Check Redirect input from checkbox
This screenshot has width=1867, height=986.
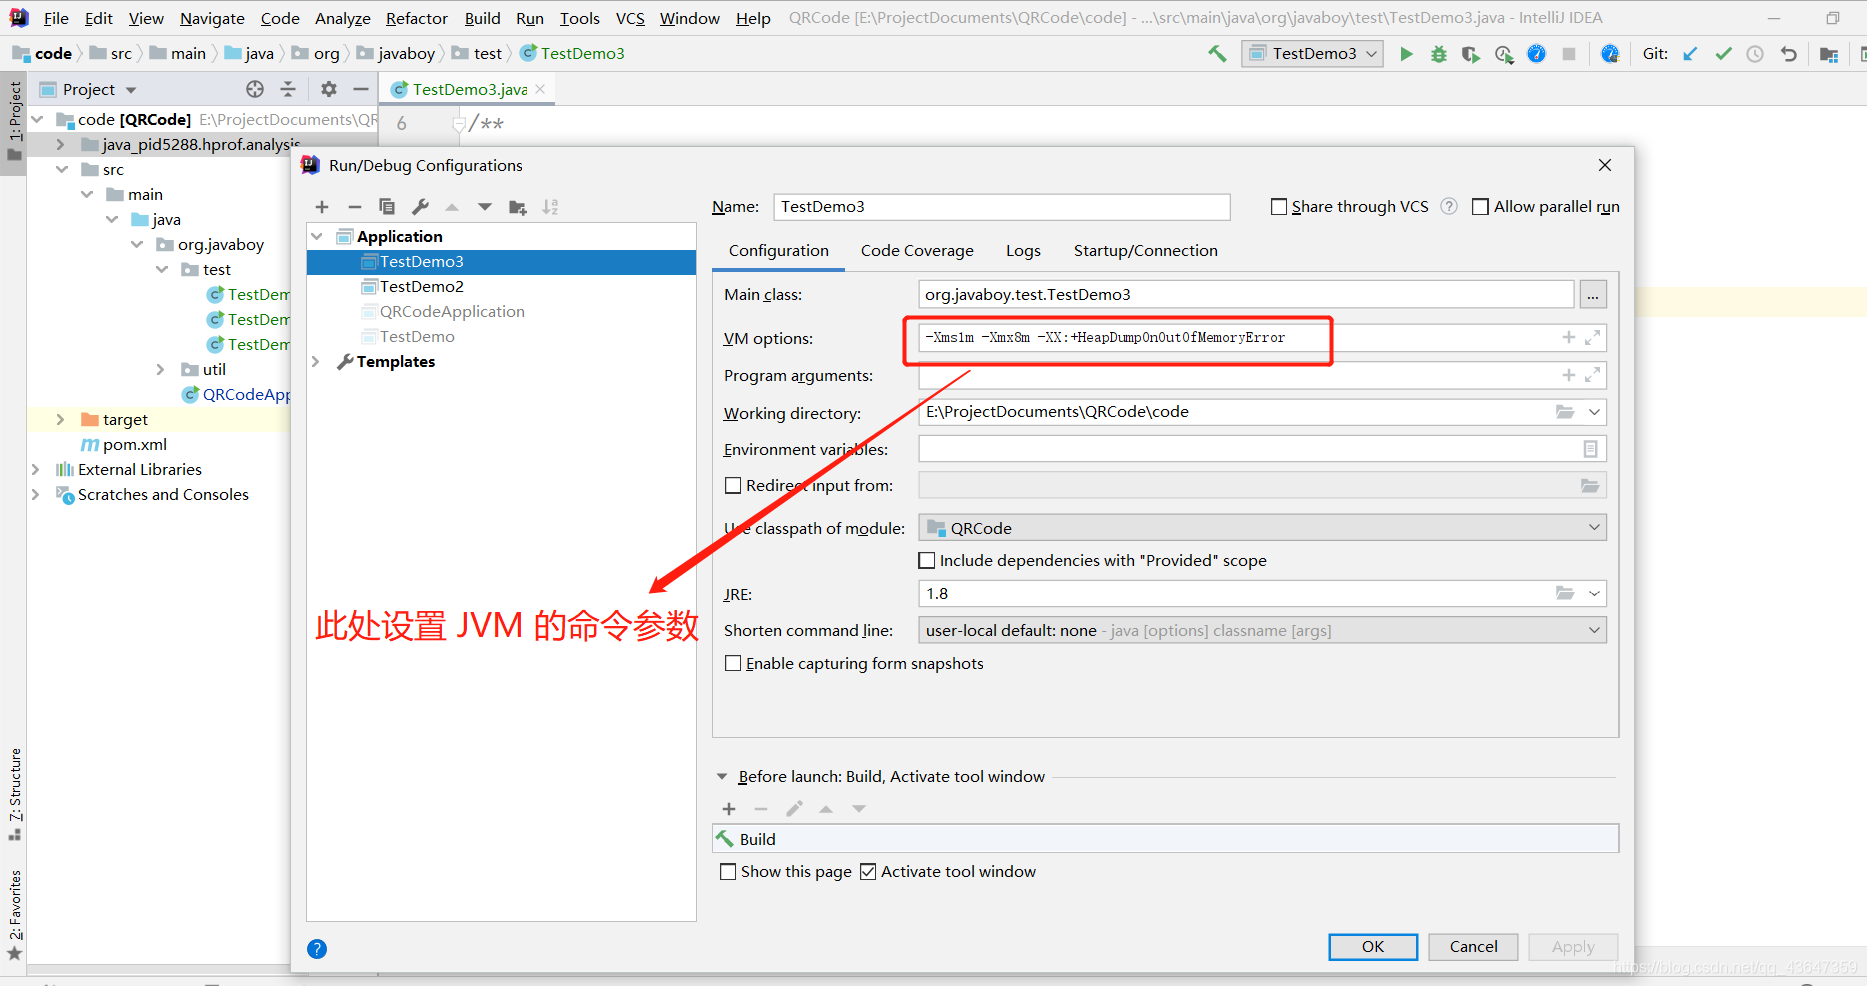click(733, 486)
